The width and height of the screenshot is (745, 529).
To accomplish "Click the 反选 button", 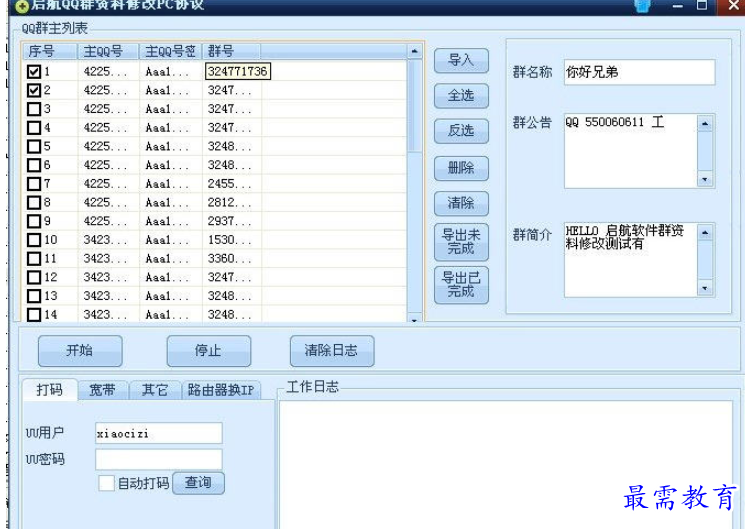I will [461, 131].
